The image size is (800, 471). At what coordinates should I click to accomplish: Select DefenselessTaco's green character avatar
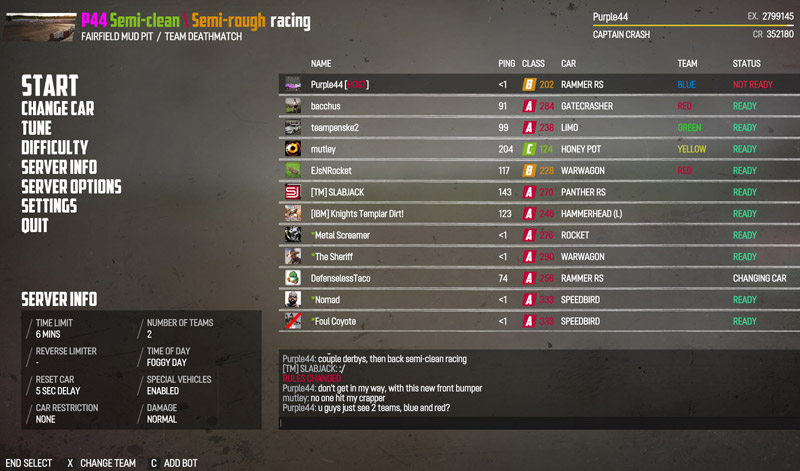pos(293,278)
